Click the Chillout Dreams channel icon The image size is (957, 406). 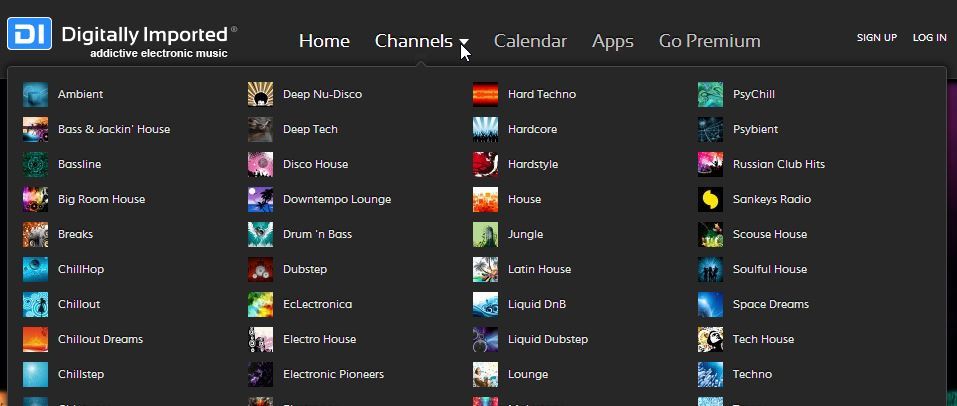(x=35, y=339)
